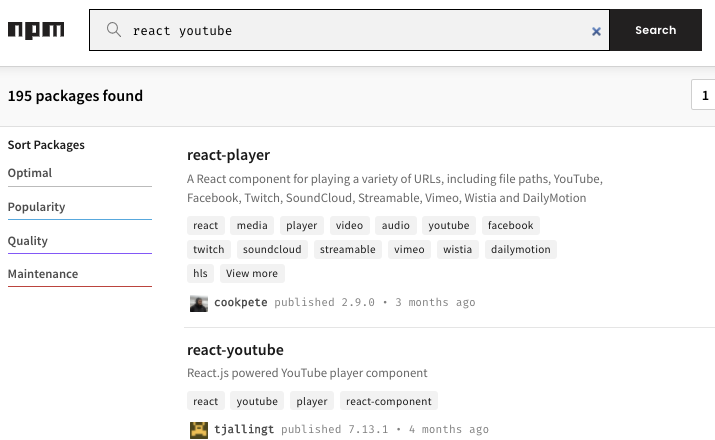Viewport: 715px width, 440px height.
Task: Select the streamable keyword tag
Action: point(348,249)
